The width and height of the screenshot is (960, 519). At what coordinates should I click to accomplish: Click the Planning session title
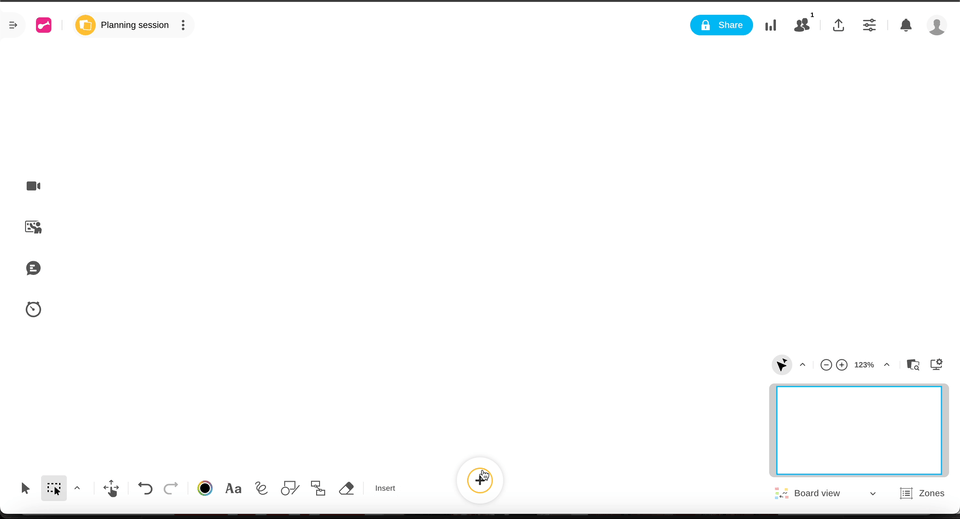135,25
